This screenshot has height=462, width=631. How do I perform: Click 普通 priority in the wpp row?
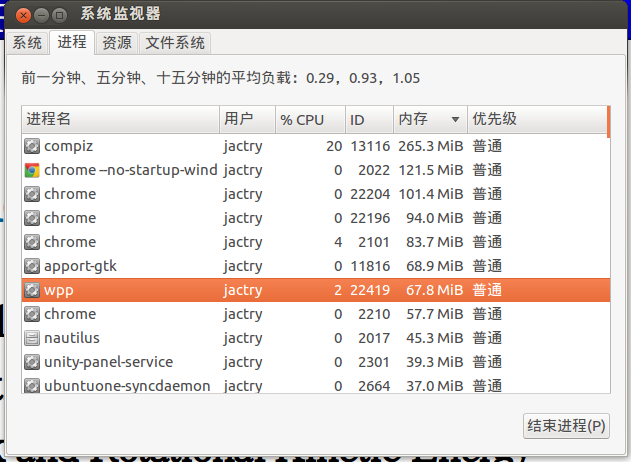[x=487, y=290]
